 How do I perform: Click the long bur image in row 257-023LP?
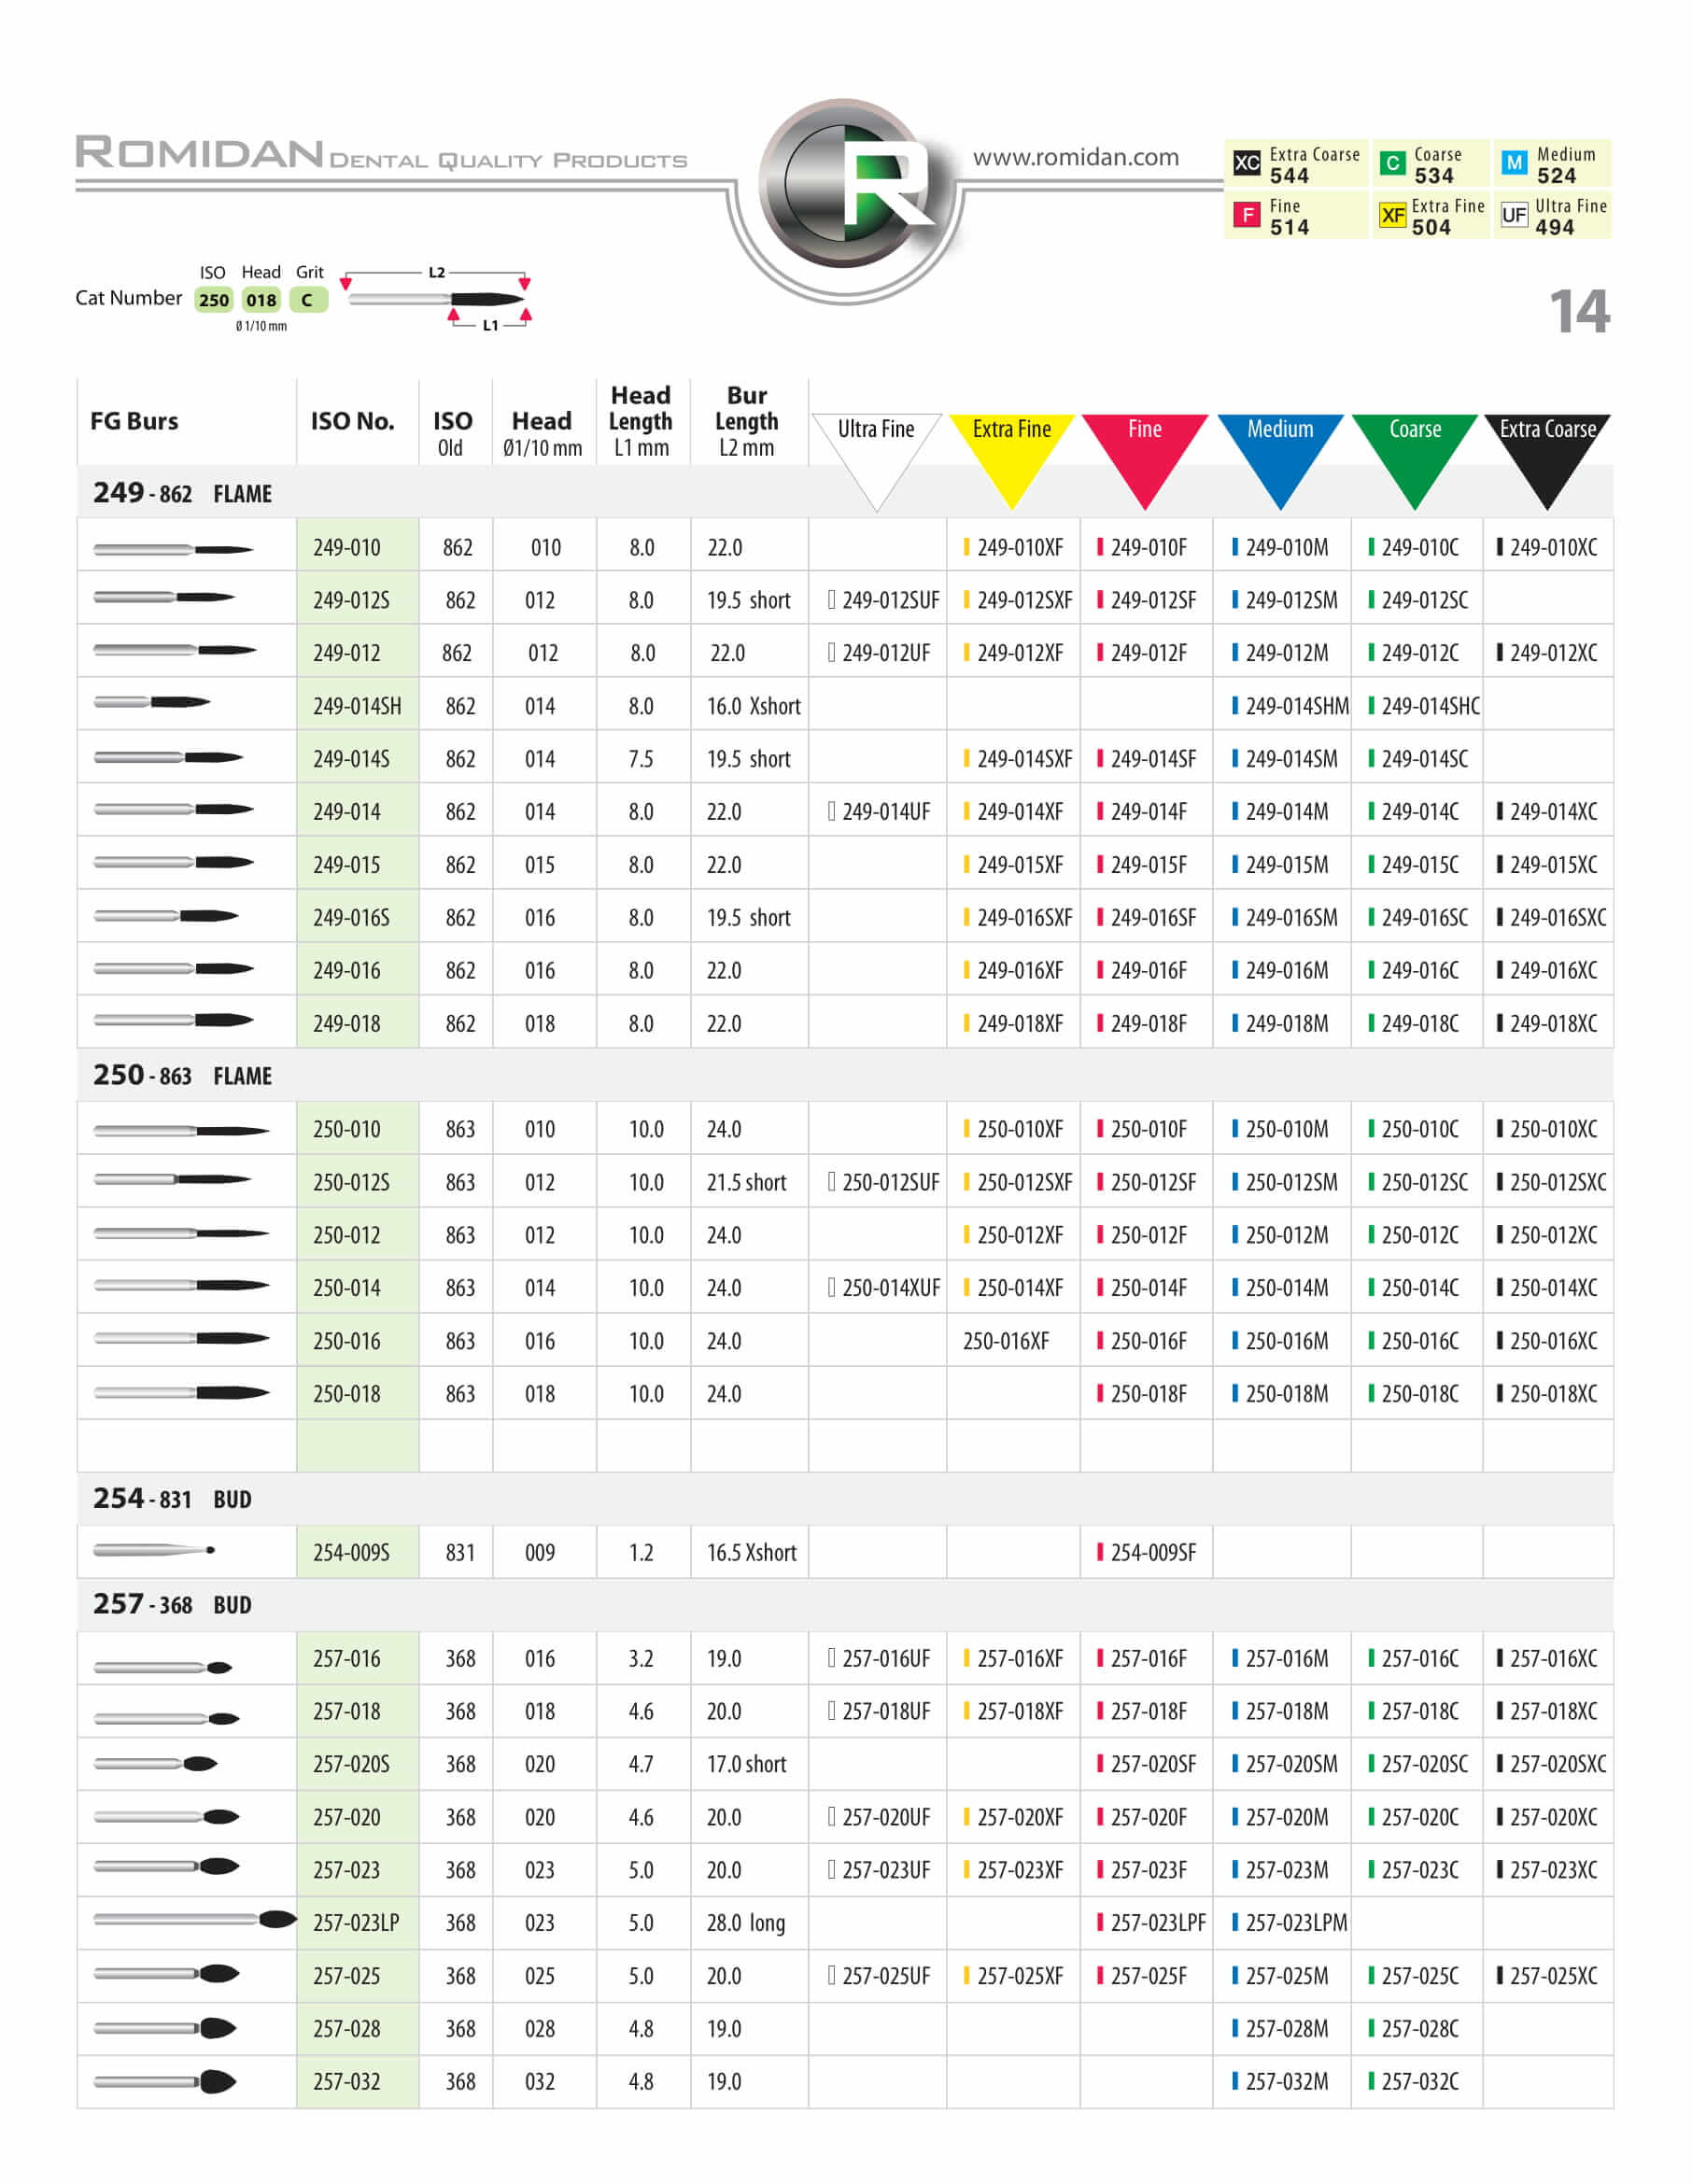(195, 1919)
